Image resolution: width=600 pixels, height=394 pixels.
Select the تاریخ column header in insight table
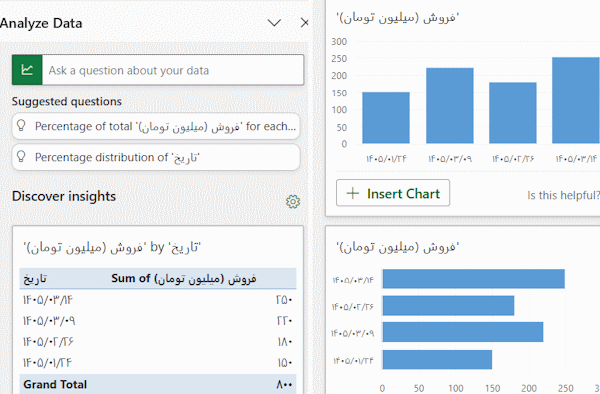[35, 278]
